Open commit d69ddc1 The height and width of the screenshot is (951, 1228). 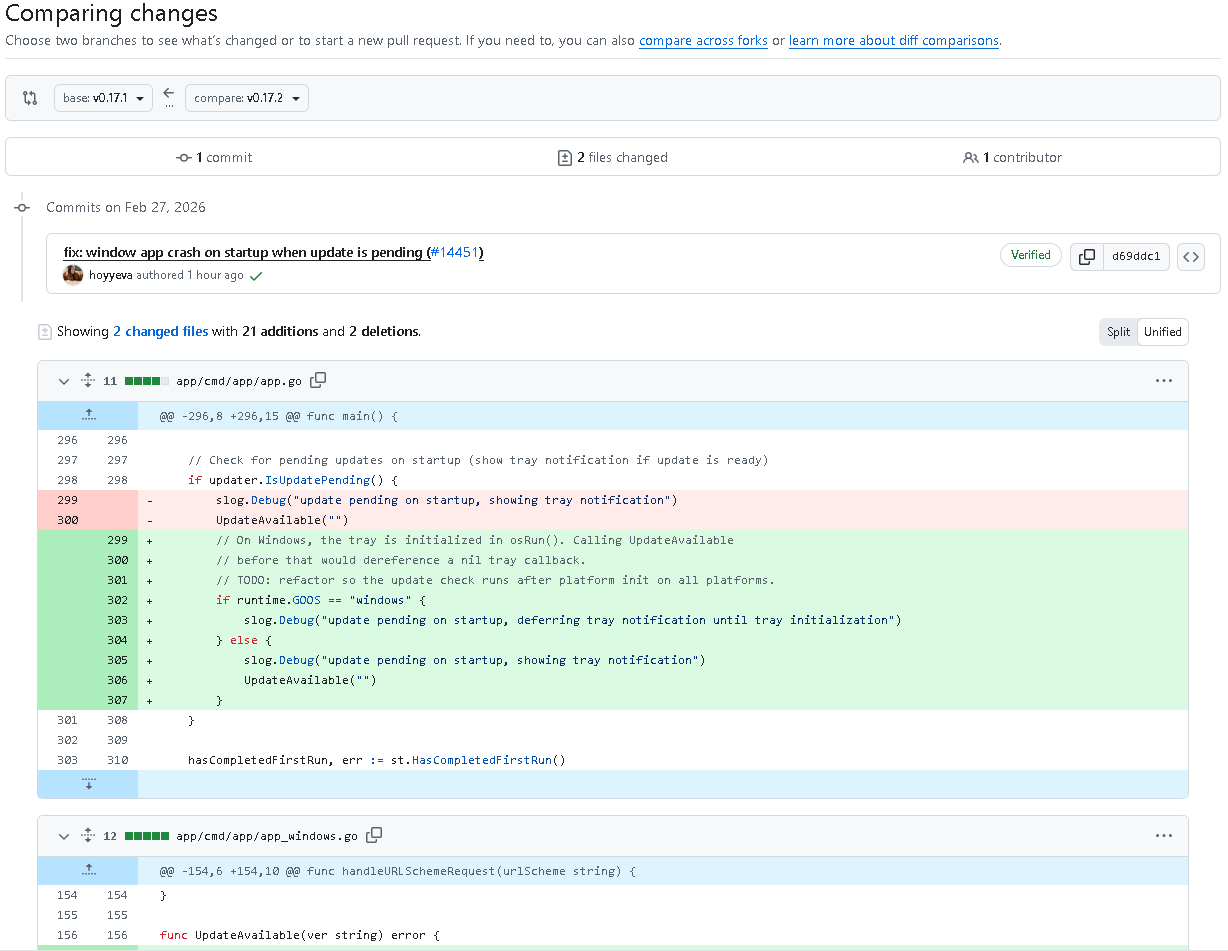[x=1136, y=257]
